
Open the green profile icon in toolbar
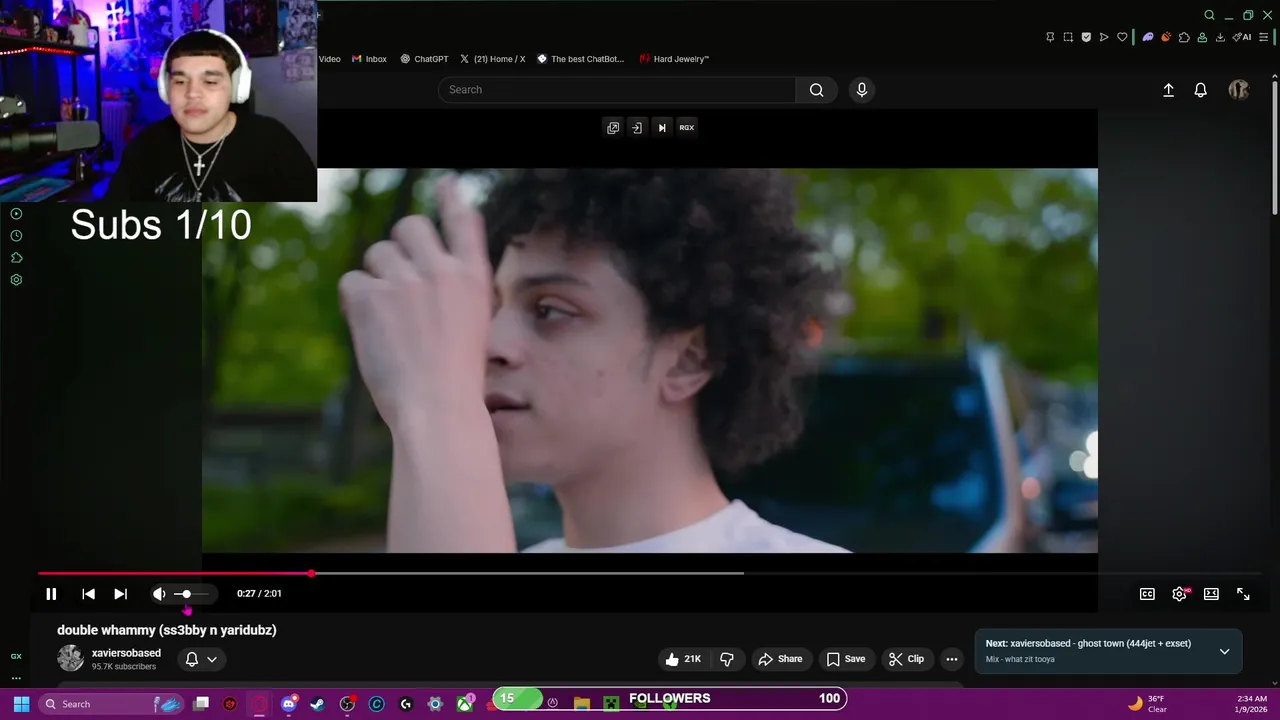tap(1202, 37)
